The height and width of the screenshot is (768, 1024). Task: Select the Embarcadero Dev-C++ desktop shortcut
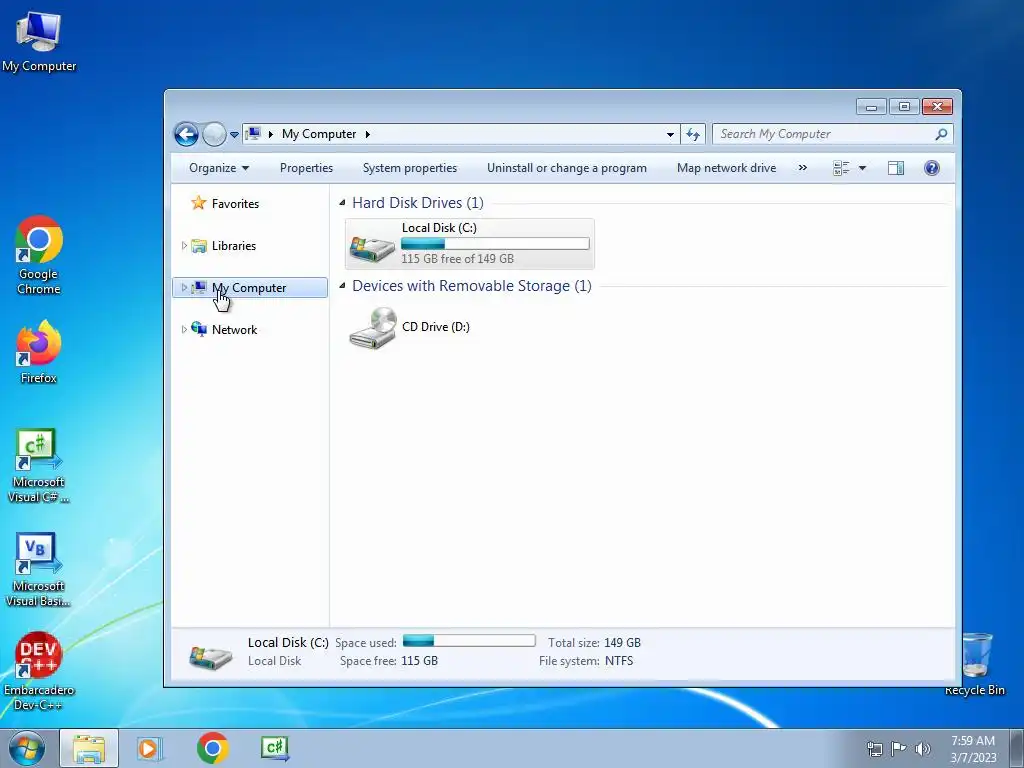pos(39,671)
